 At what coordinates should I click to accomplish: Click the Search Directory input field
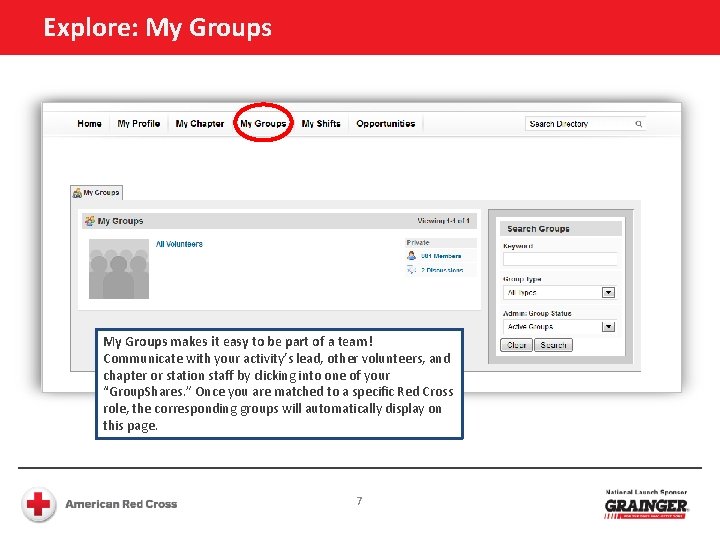click(x=585, y=124)
